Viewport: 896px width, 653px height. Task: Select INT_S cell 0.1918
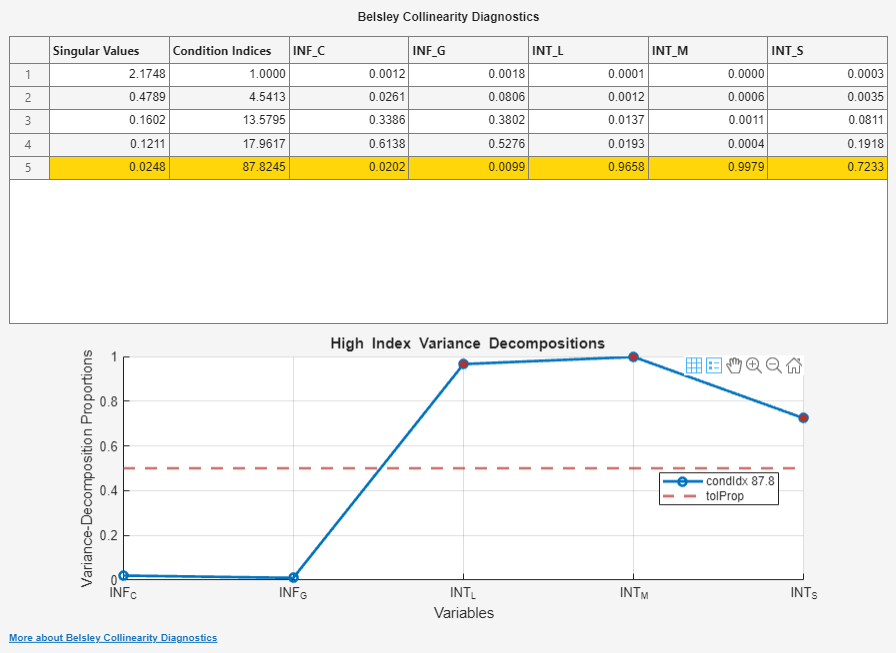click(x=827, y=145)
